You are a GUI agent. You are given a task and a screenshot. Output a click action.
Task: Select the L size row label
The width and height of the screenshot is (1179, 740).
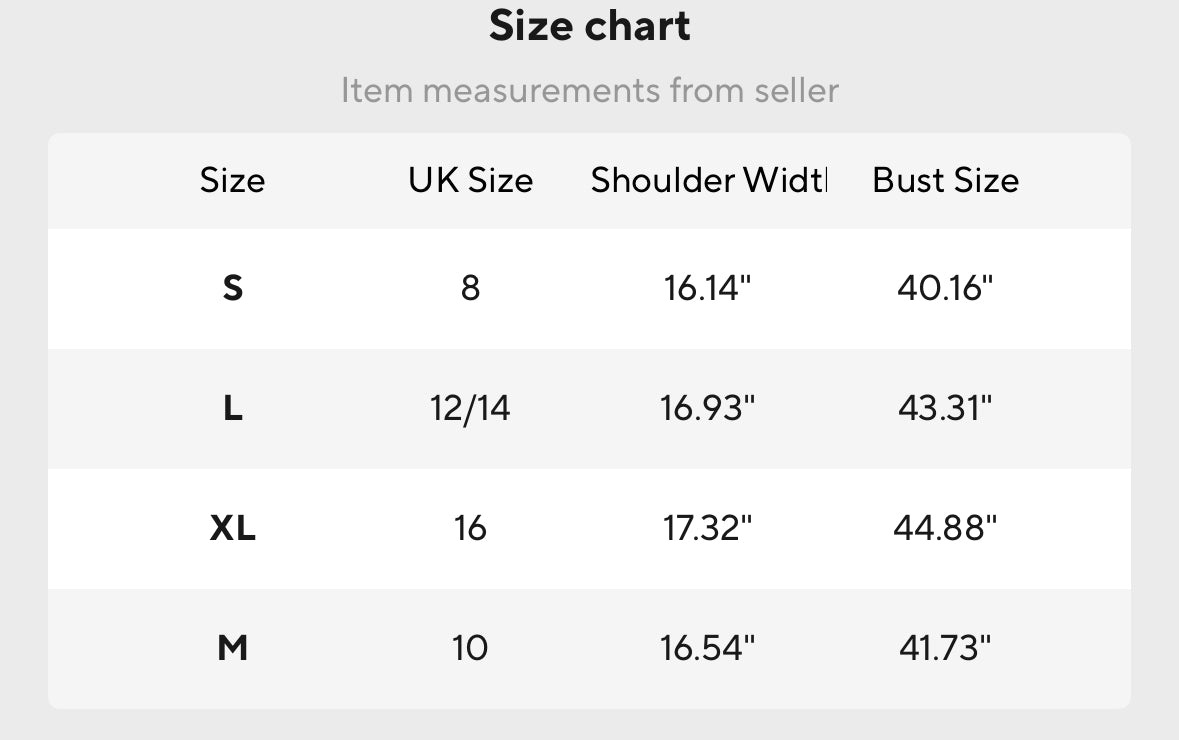232,408
